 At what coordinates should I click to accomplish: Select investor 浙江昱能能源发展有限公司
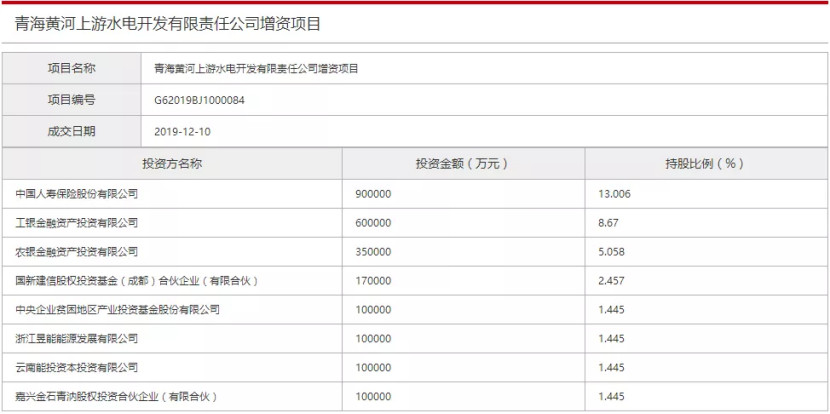pyautogui.click(x=77, y=339)
